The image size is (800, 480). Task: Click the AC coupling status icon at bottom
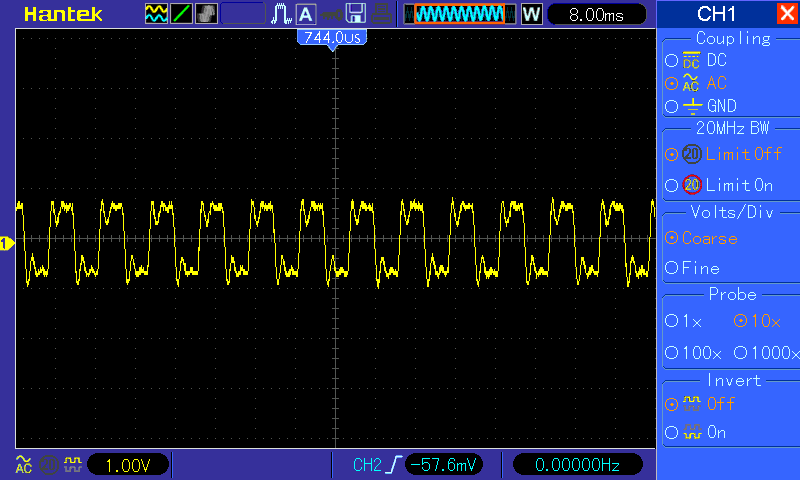[23, 465]
